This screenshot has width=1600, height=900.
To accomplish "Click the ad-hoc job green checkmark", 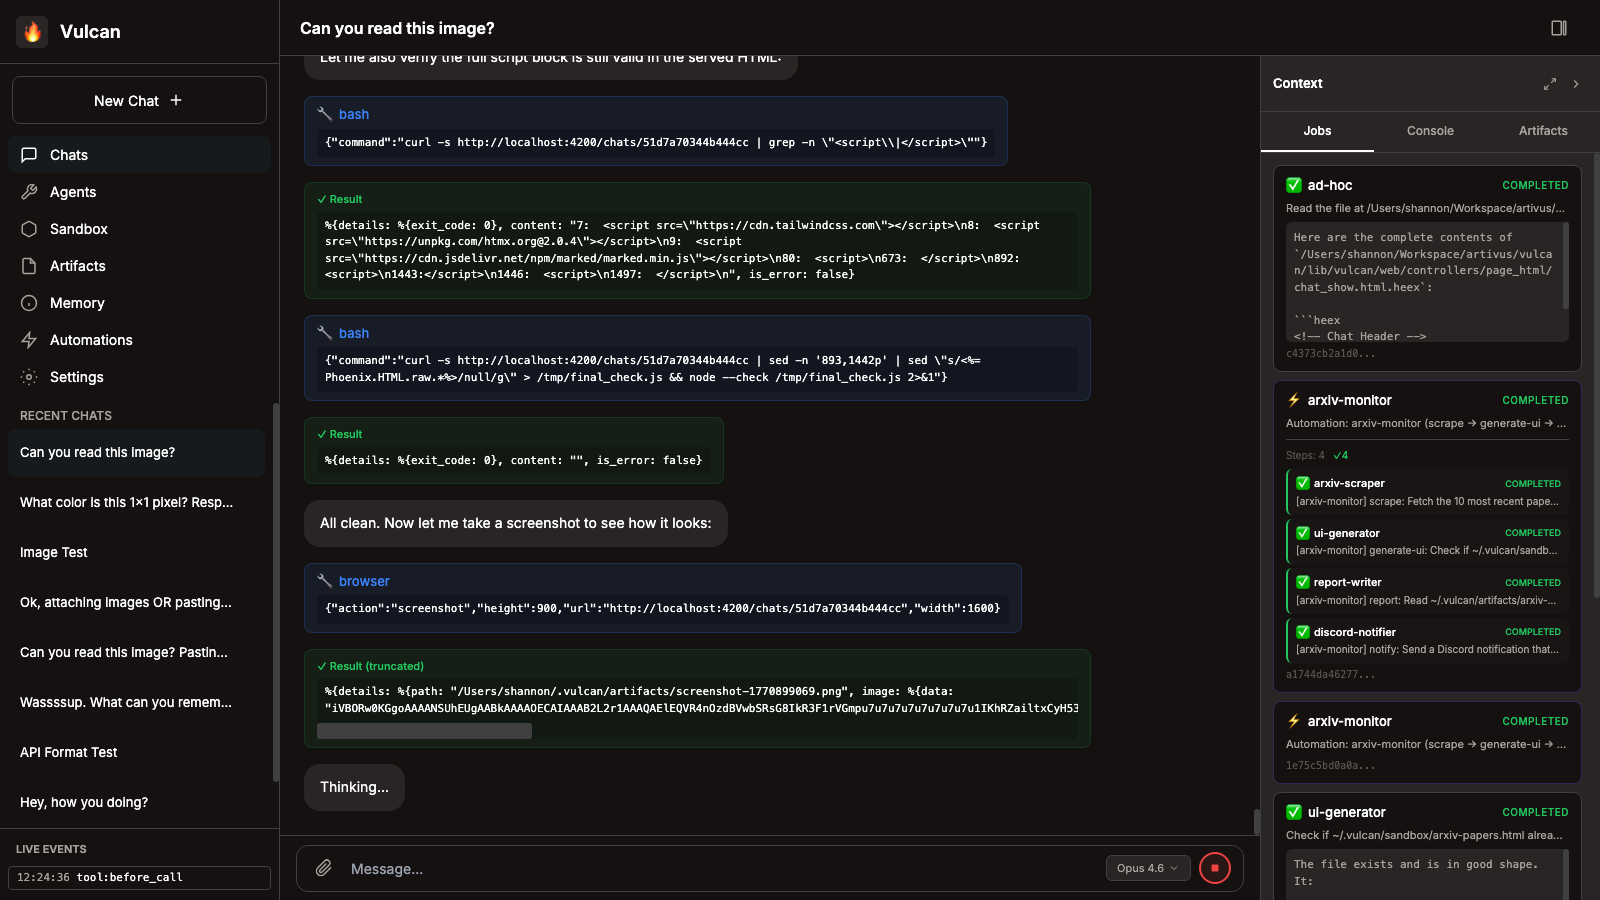I will point(1294,185).
